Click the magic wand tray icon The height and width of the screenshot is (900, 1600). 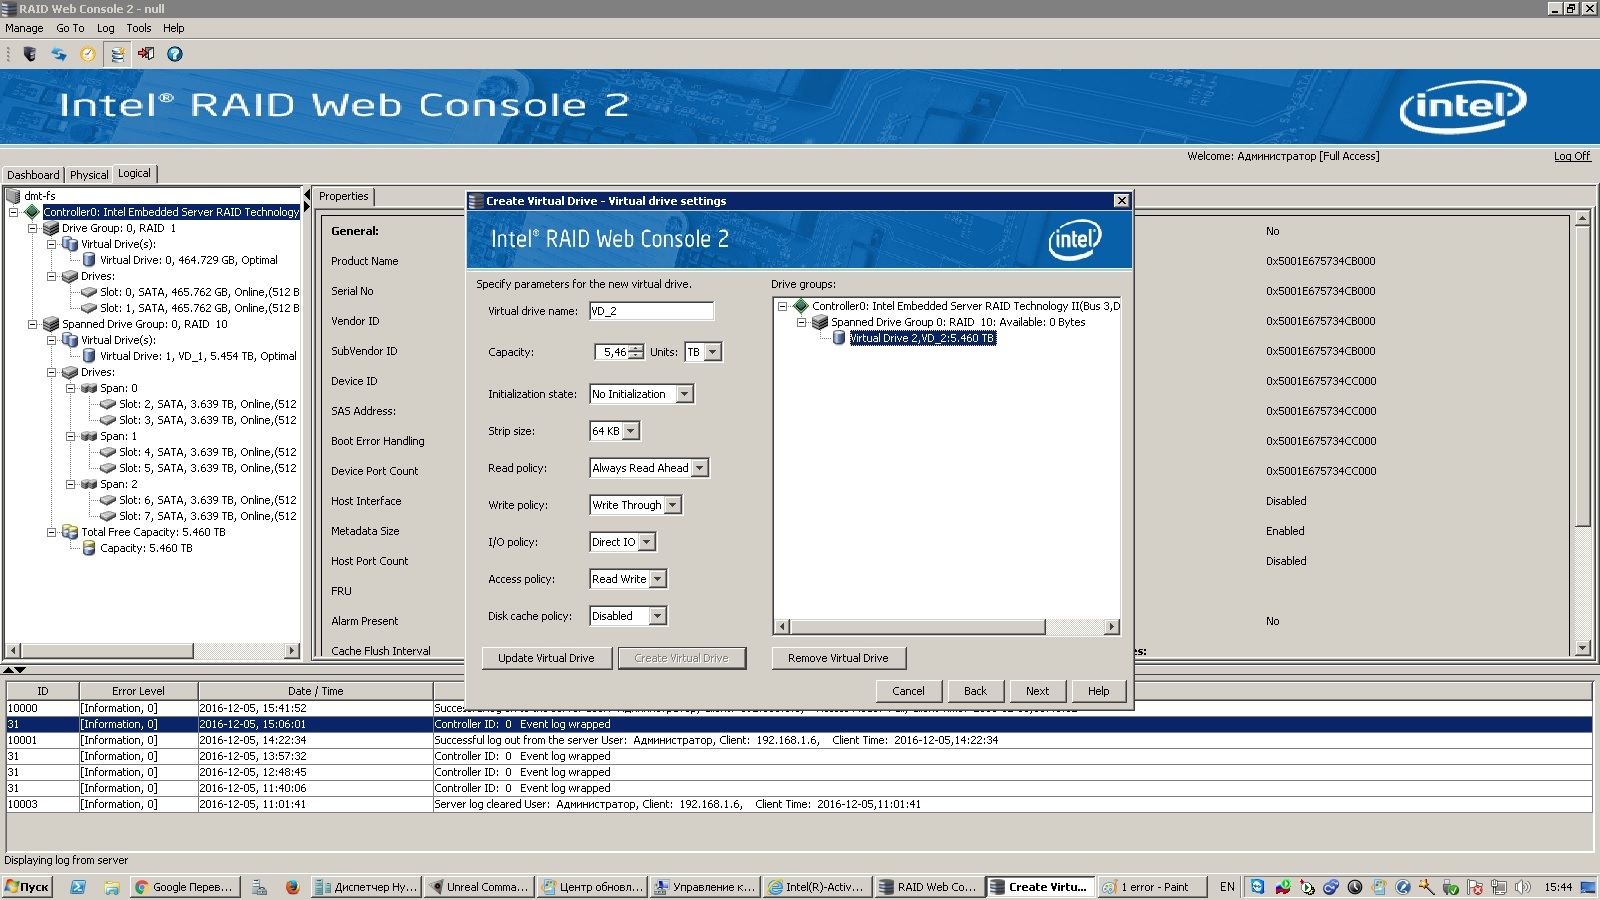(x=1427, y=887)
